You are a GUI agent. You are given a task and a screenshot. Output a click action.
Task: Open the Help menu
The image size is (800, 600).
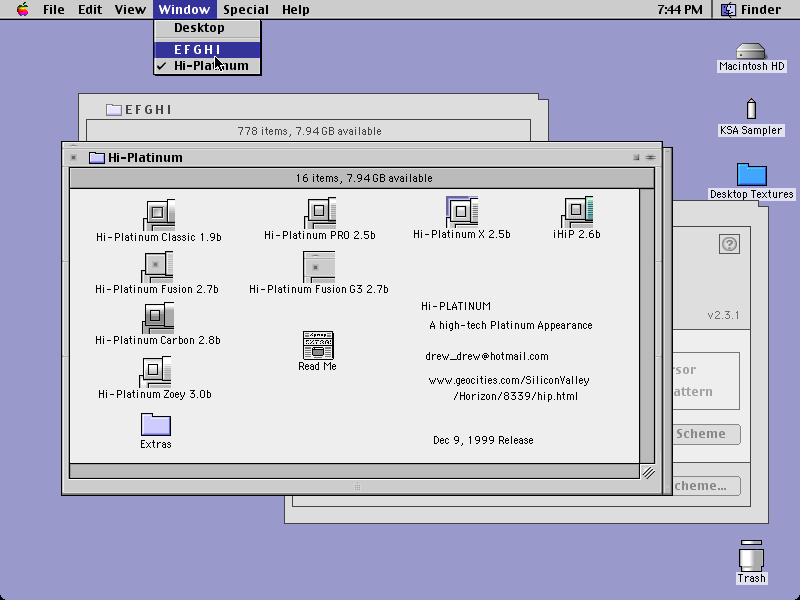pyautogui.click(x=295, y=9)
